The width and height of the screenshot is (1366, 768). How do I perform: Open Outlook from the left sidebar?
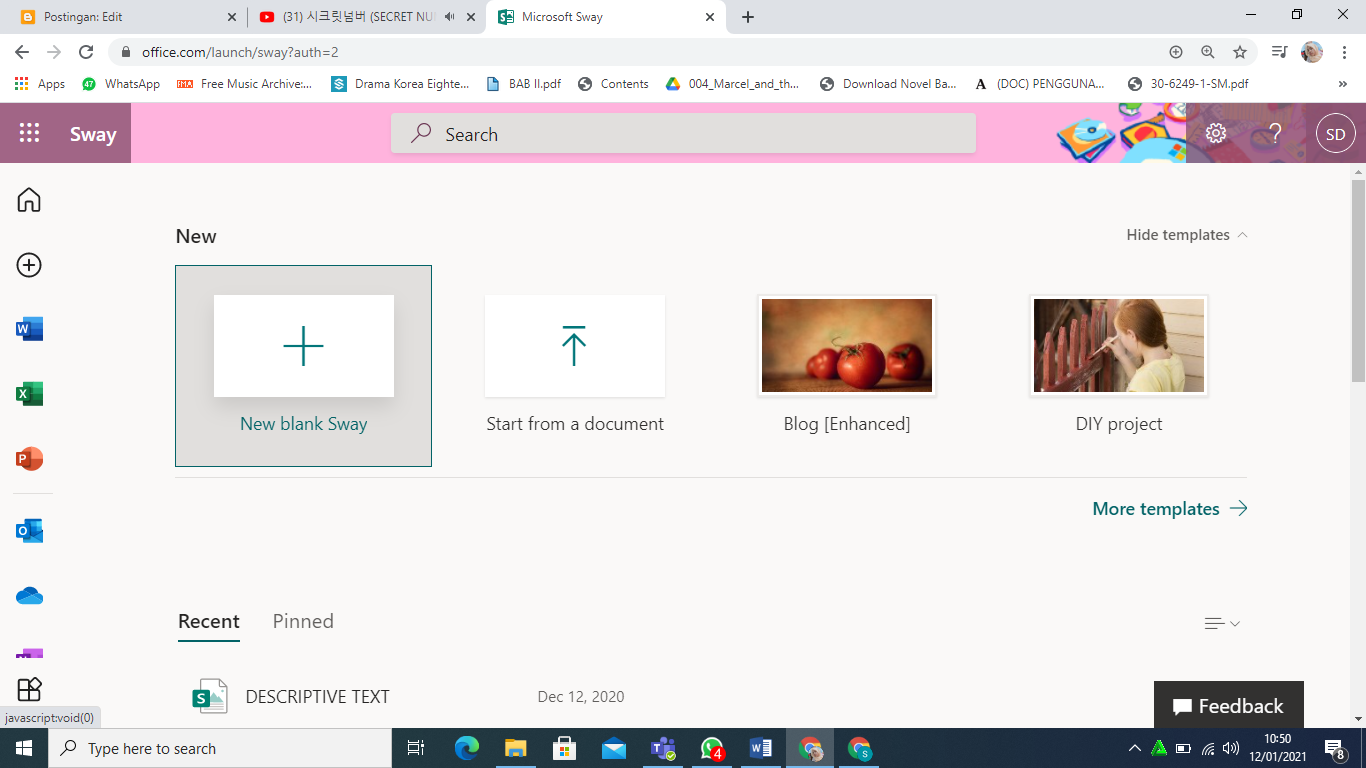tap(31, 531)
